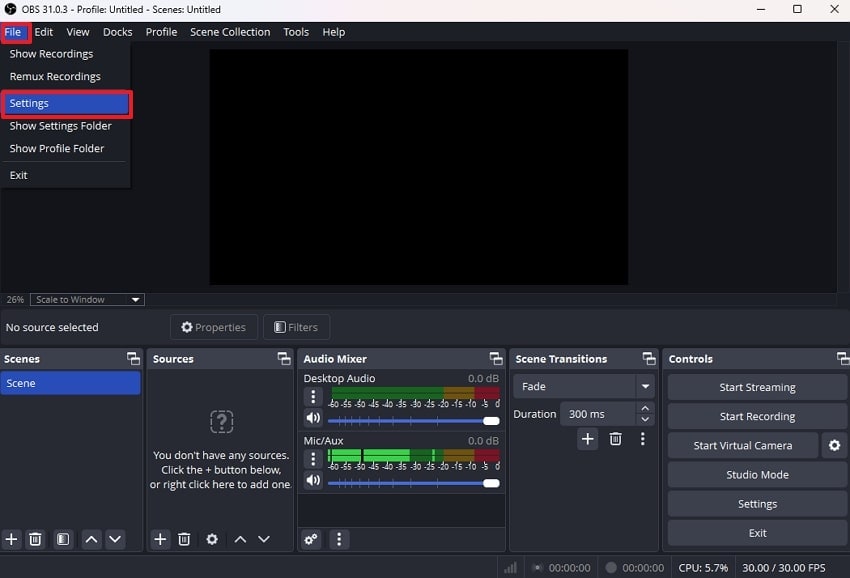Image resolution: width=850 pixels, height=578 pixels.
Task: Move source up arrow
Action: pos(240,539)
